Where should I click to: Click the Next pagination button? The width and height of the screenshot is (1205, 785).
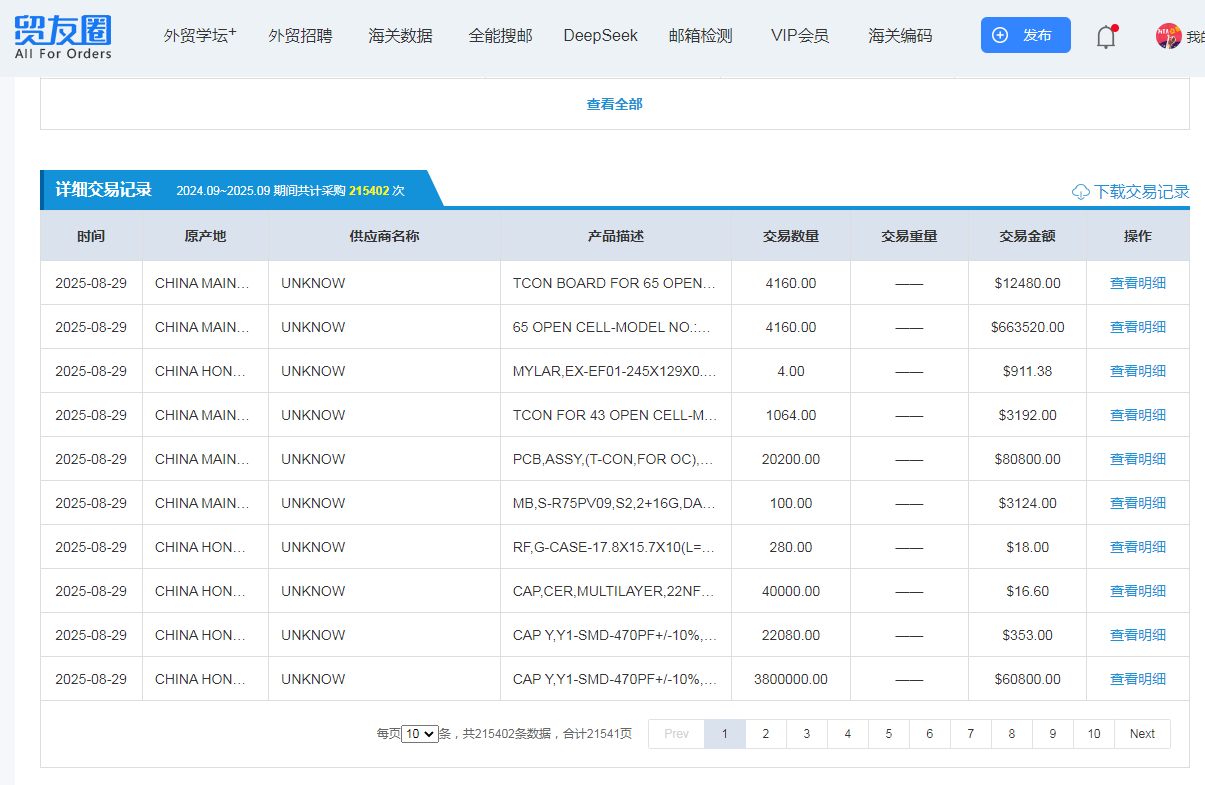[1142, 734]
